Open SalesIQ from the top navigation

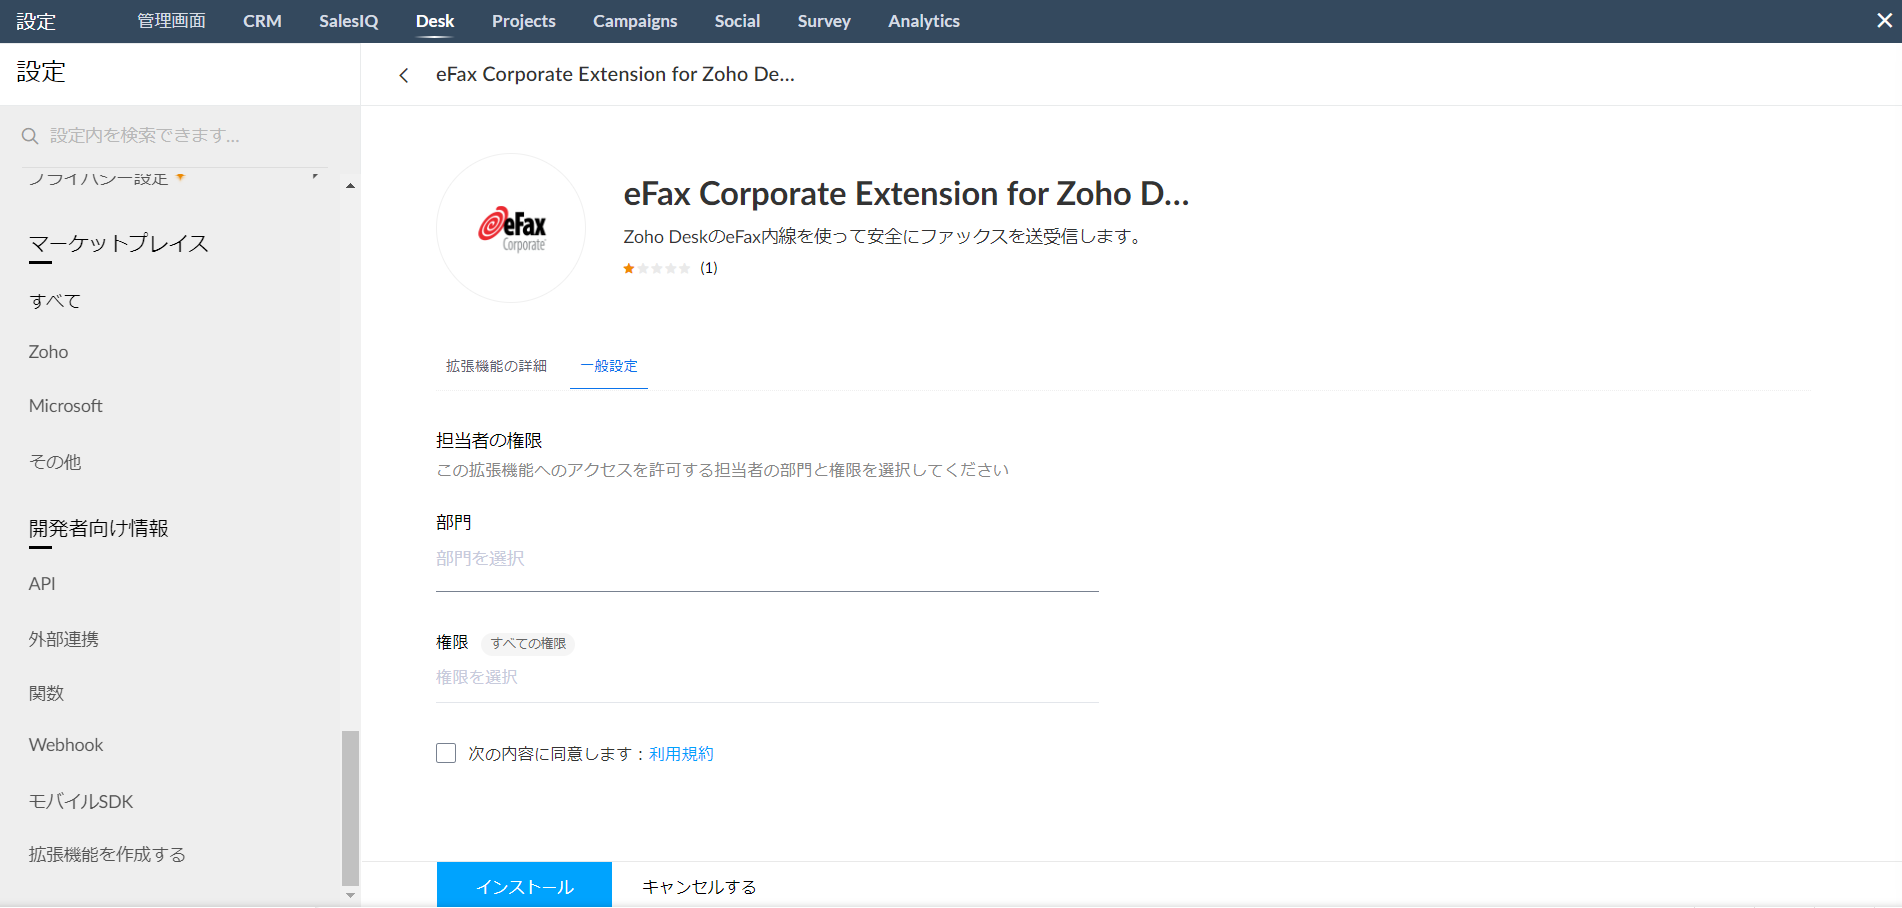click(349, 21)
